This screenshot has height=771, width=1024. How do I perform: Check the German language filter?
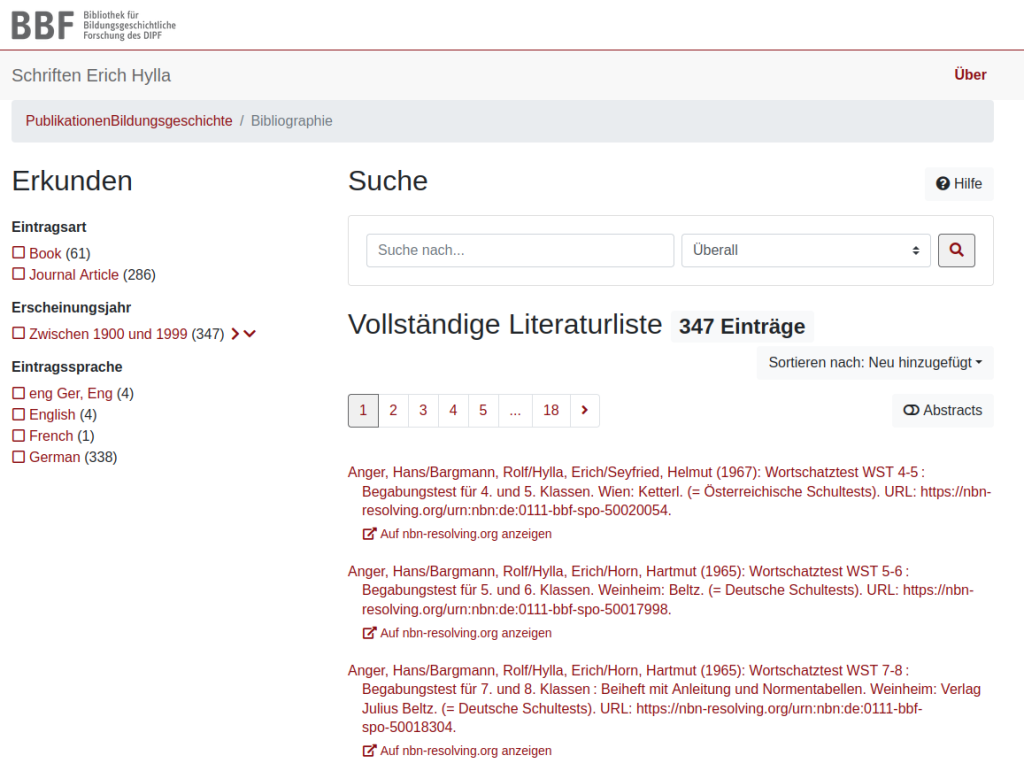[x=18, y=457]
